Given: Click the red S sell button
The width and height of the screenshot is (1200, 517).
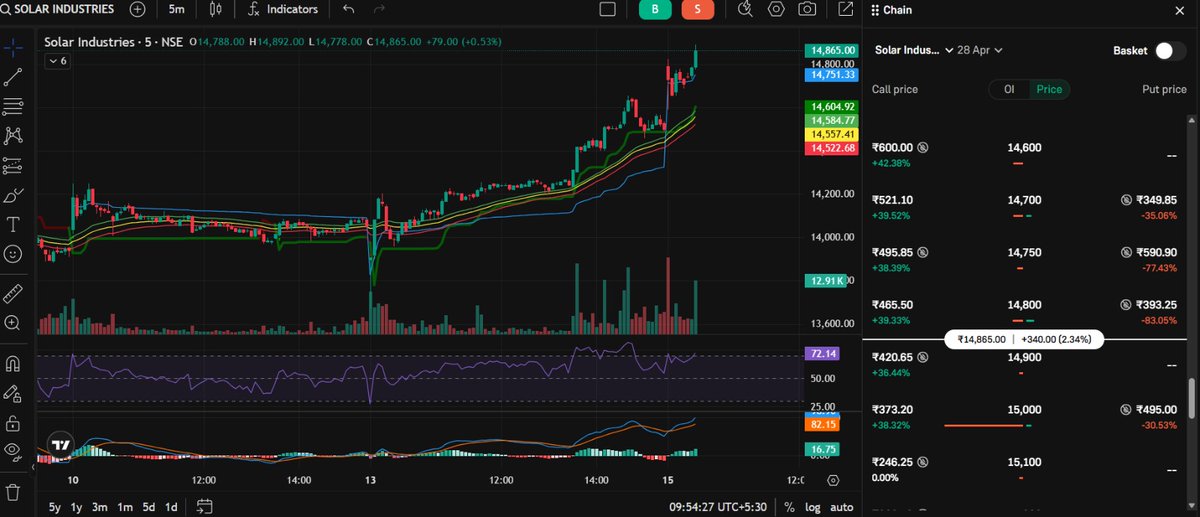Looking at the screenshot, I should [697, 9].
